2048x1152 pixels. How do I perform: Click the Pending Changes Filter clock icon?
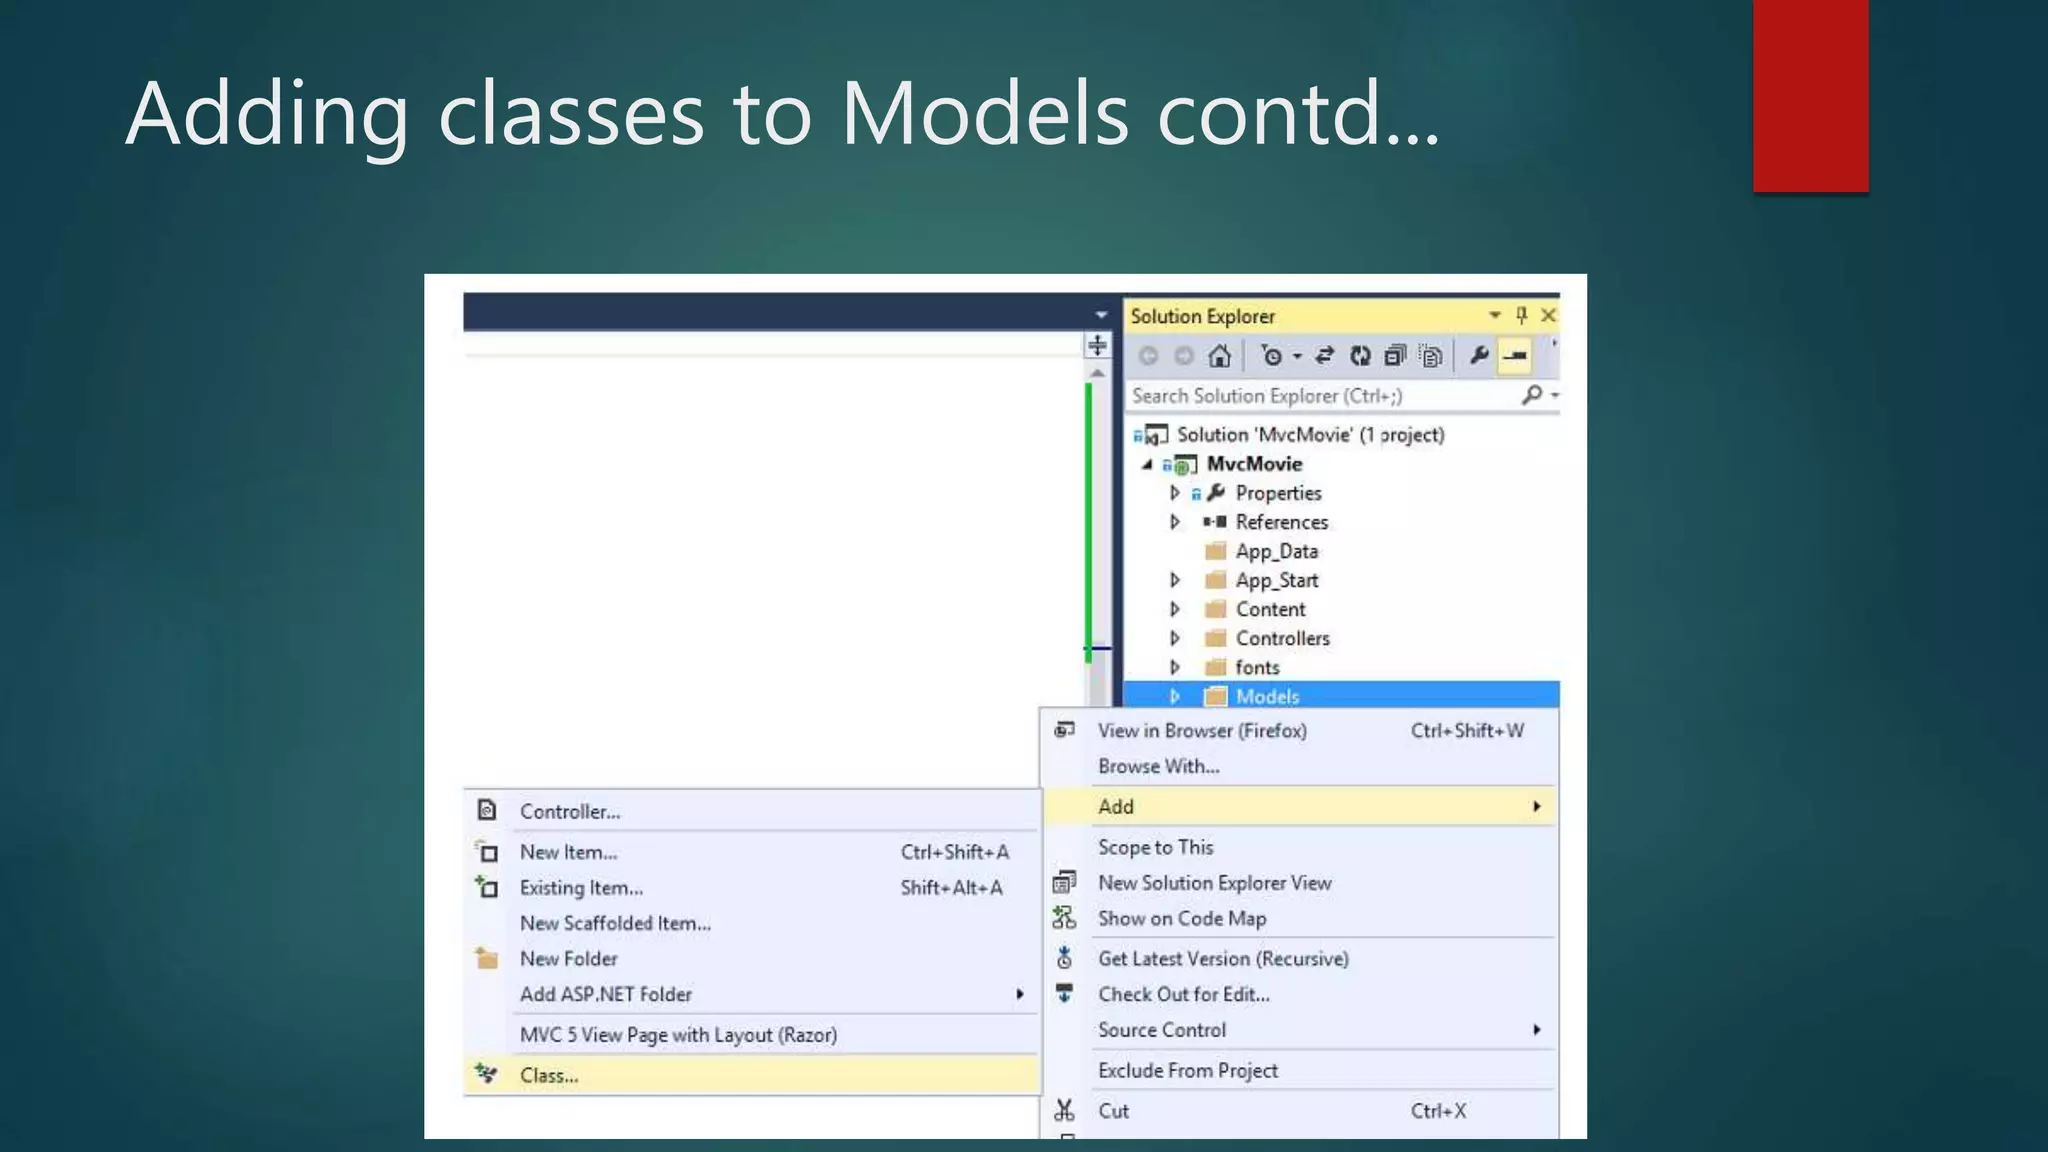click(x=1271, y=356)
